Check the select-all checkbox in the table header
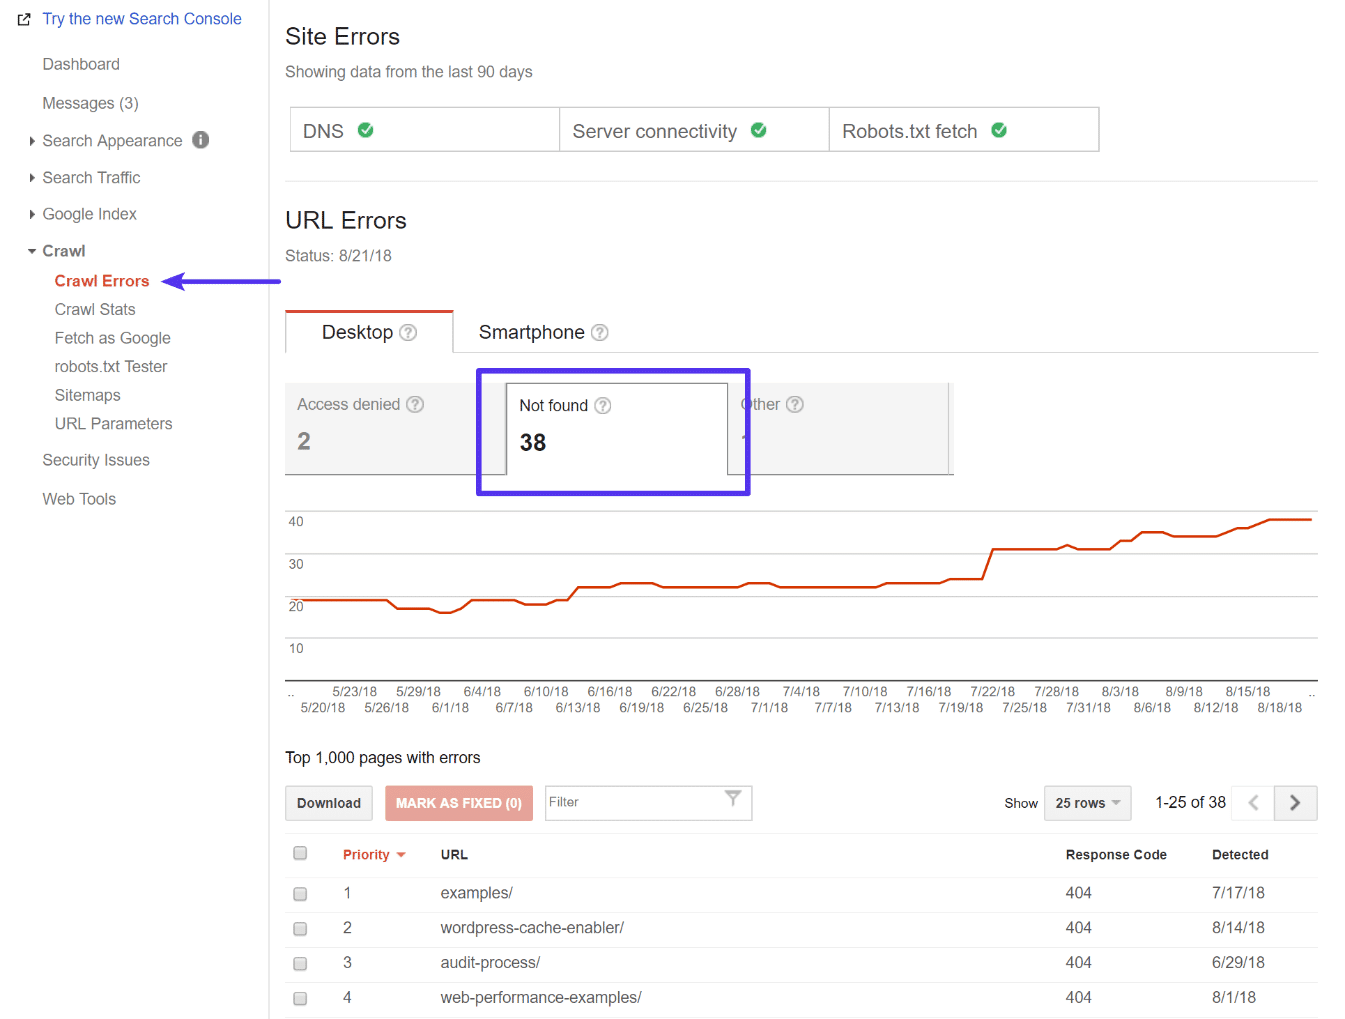 pyautogui.click(x=300, y=853)
